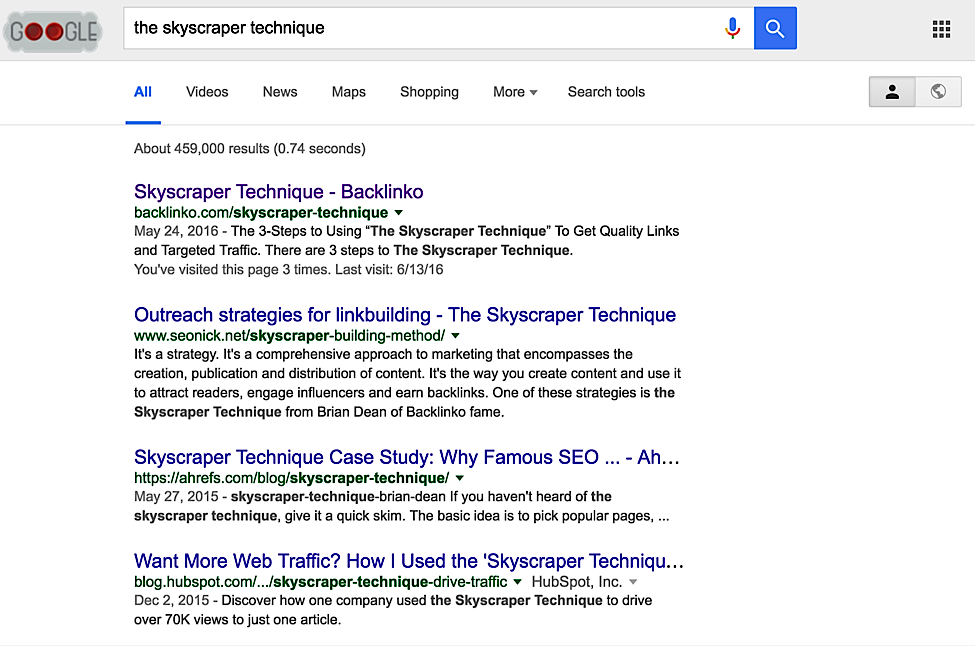
Task: Click the www.seonick.net/skyscraper-building-method/ URL text
Action: point(289,336)
